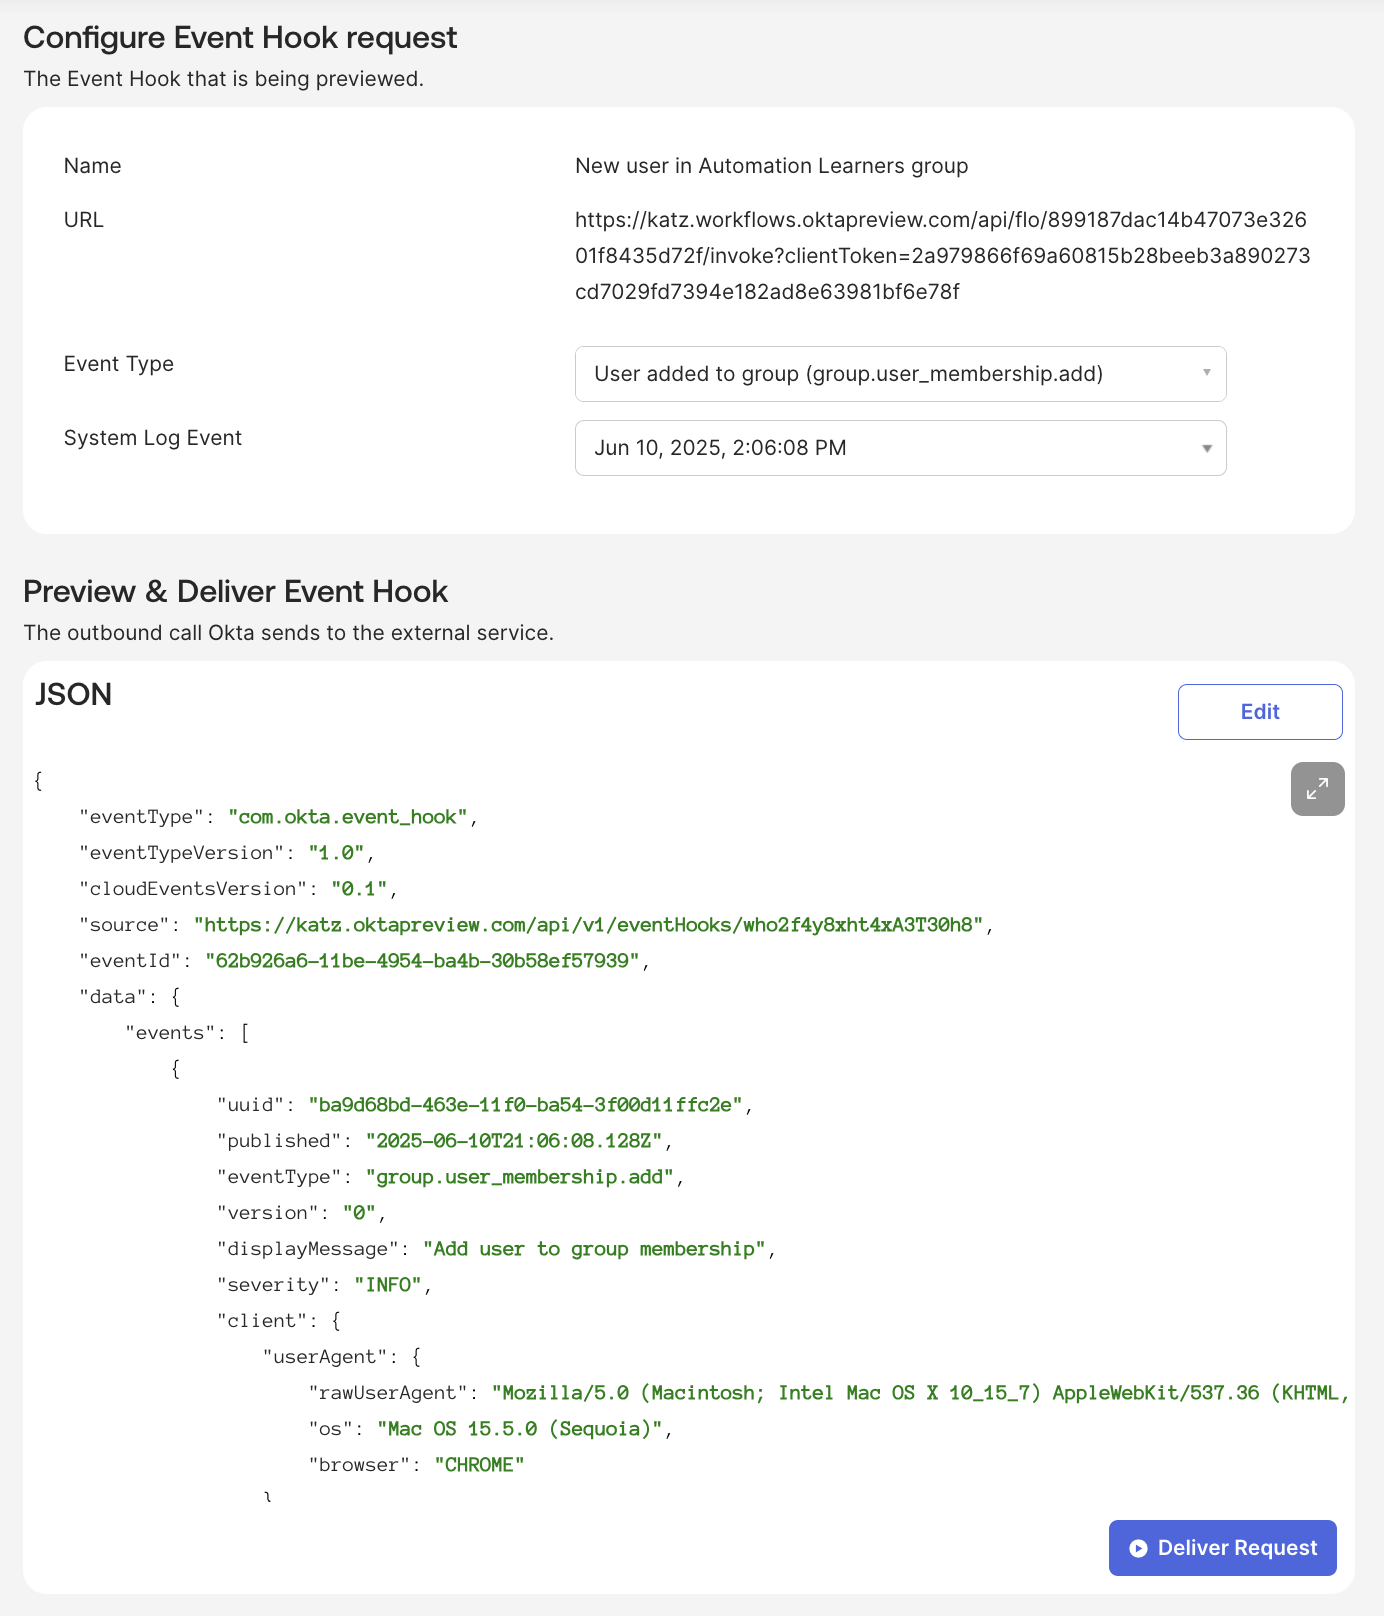Click the Edit button for the JSON payload
The image size is (1384, 1616).
pos(1259,711)
